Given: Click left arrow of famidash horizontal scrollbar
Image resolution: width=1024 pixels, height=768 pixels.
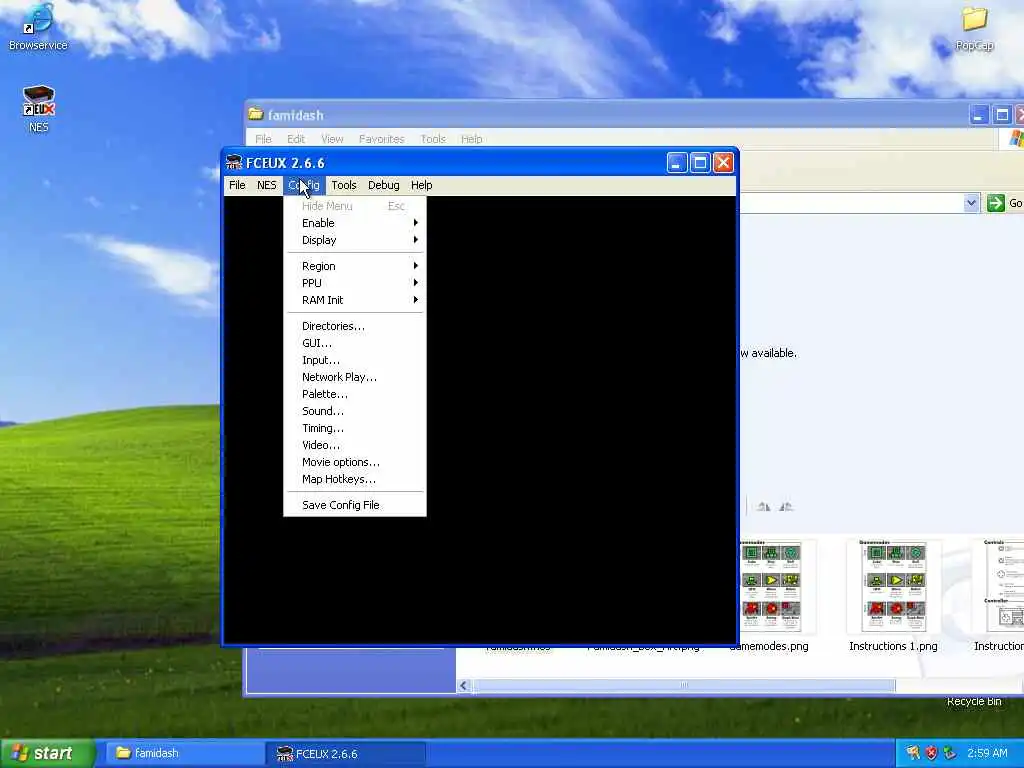Looking at the screenshot, I should click(x=464, y=685).
